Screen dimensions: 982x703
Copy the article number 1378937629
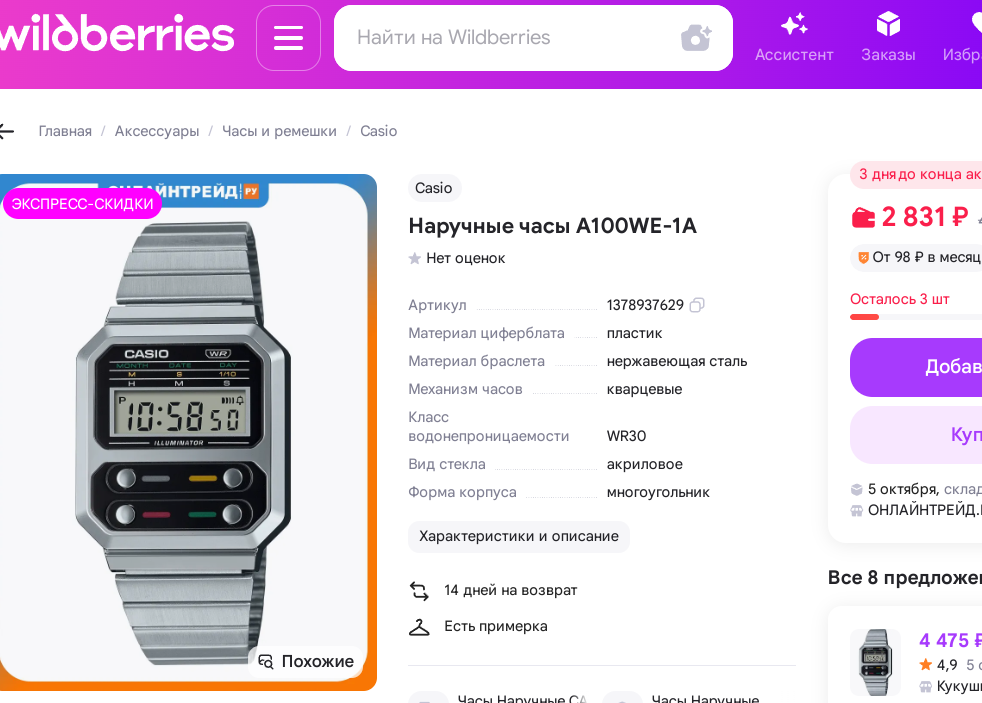[x=696, y=305]
